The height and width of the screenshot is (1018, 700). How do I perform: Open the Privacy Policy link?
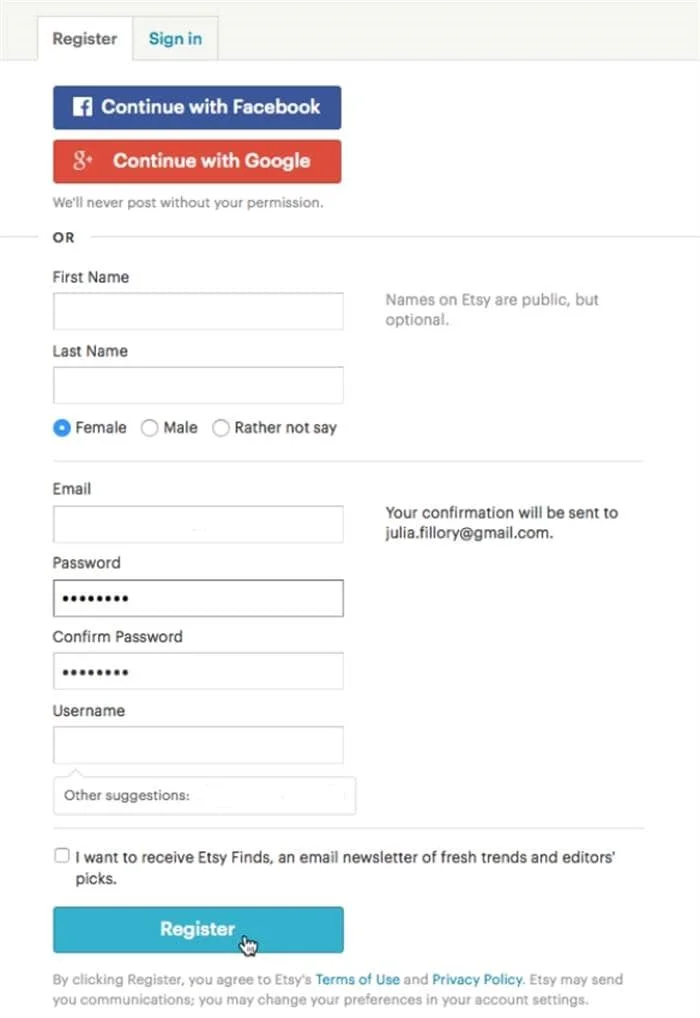point(477,979)
